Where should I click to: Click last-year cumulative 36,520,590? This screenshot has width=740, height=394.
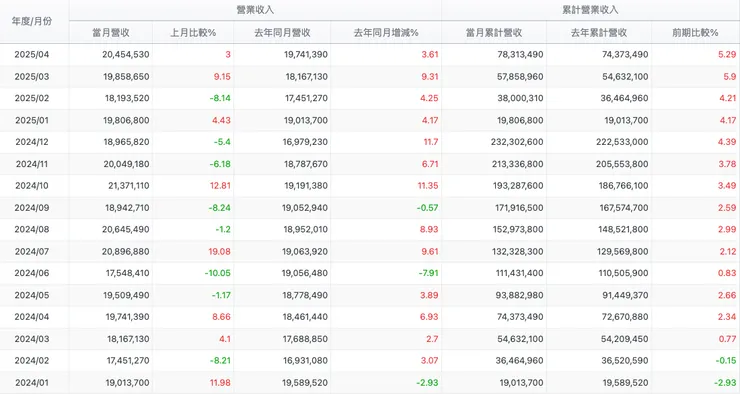click(625, 360)
